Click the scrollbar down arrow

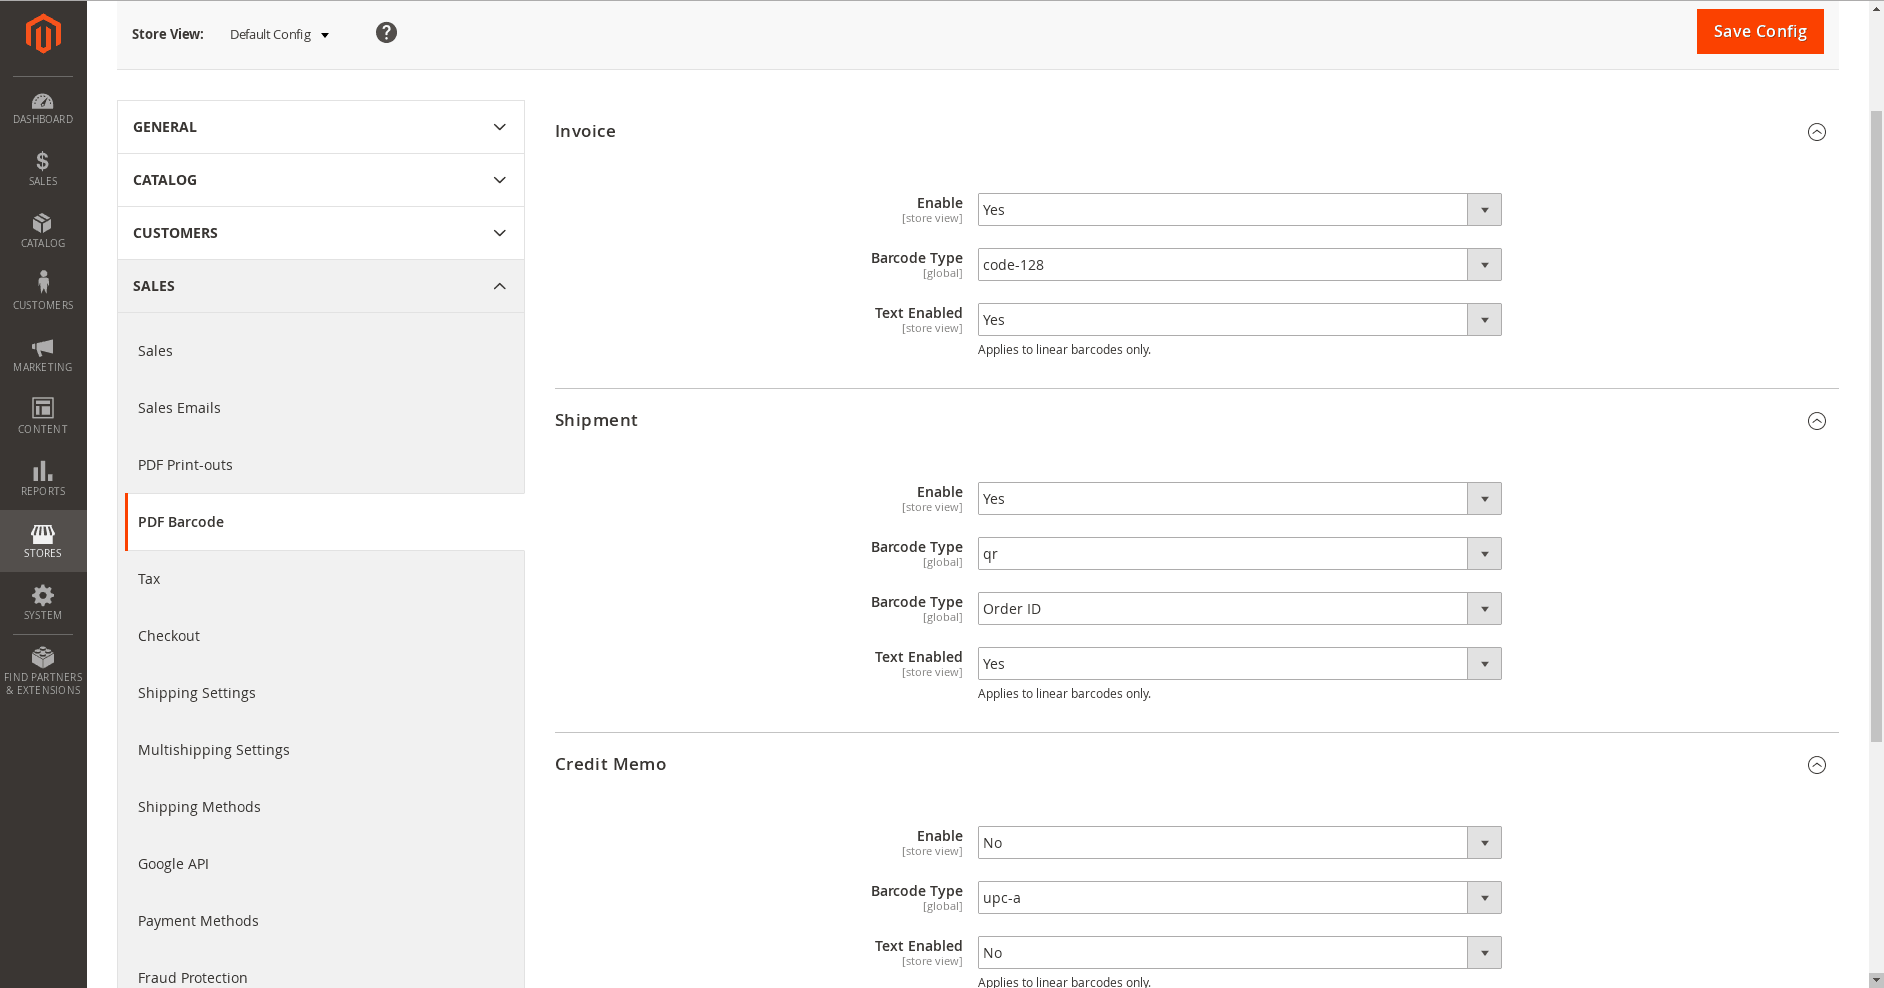(x=1876, y=980)
